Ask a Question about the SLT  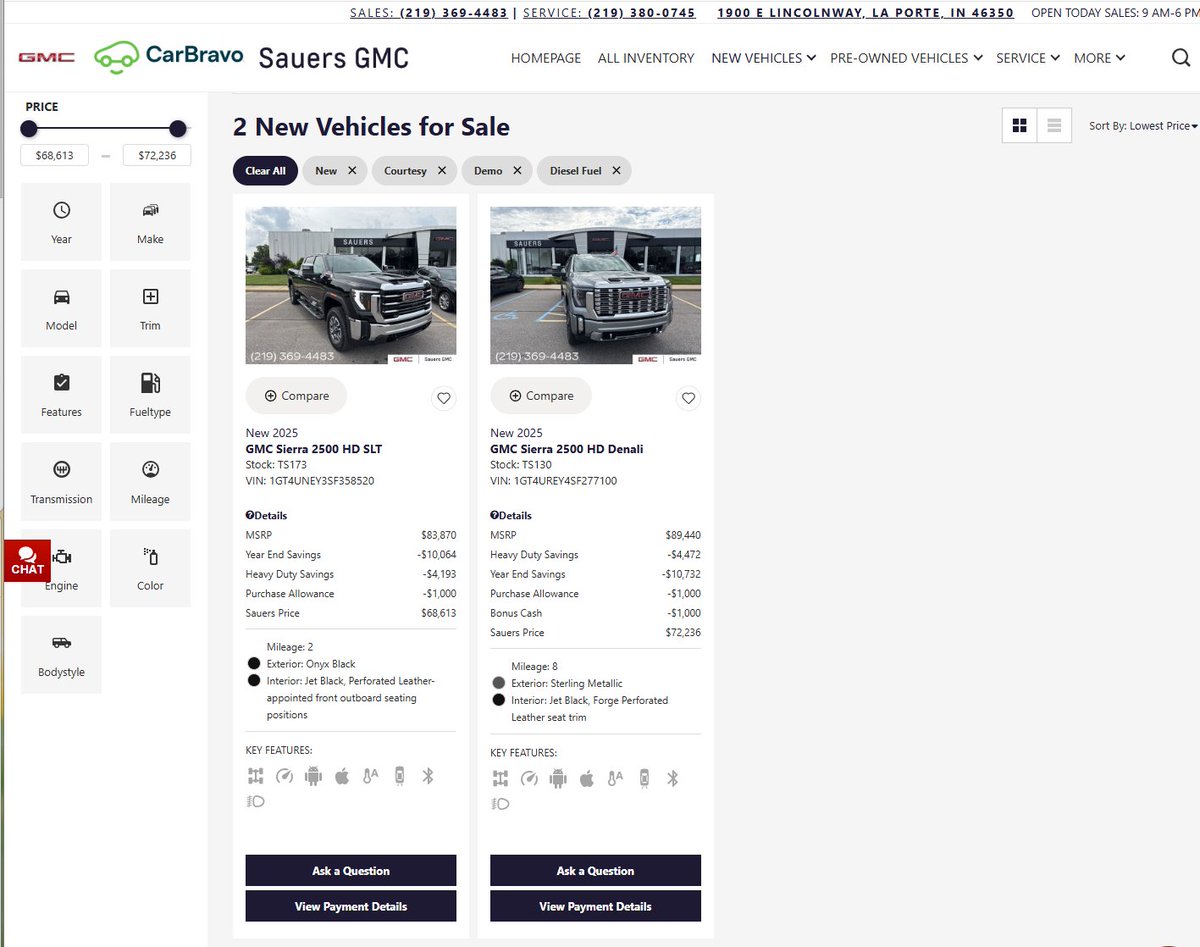pyautogui.click(x=351, y=871)
